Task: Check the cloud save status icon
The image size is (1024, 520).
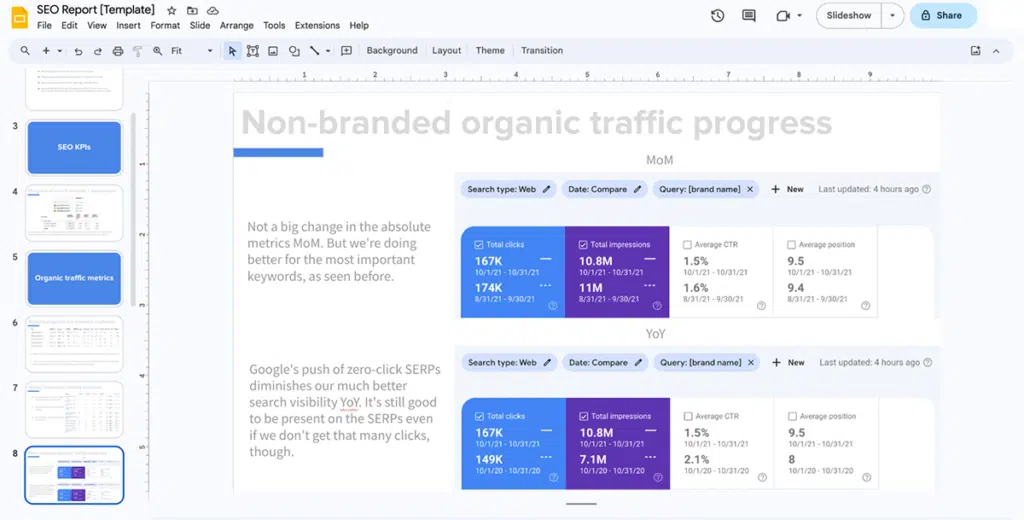Action: (x=213, y=10)
